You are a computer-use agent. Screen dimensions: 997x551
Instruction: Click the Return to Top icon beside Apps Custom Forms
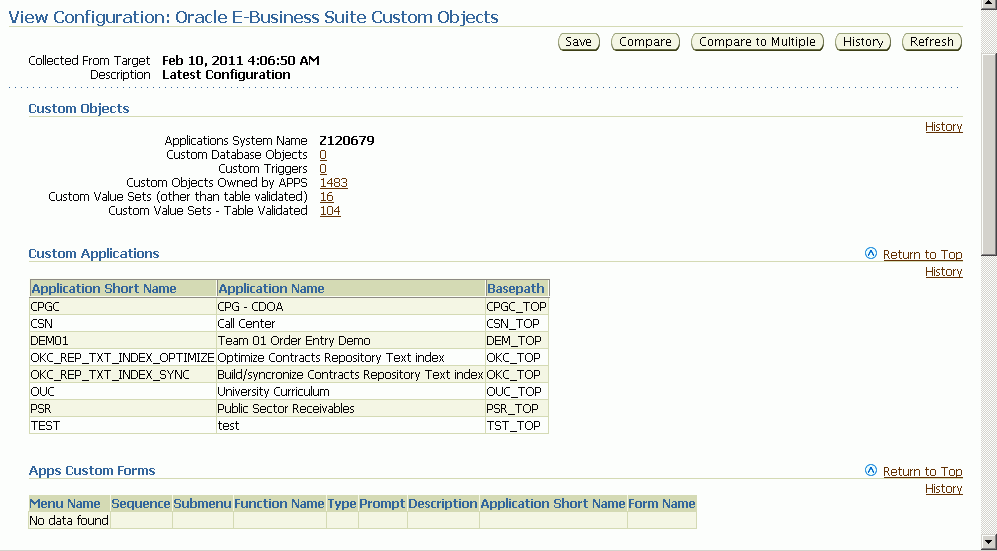[871, 471]
